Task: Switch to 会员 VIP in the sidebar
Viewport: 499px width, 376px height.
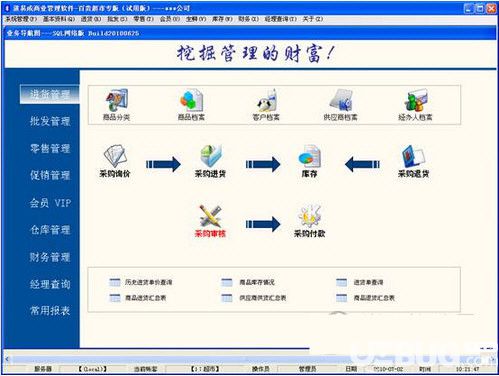Action: click(50, 203)
